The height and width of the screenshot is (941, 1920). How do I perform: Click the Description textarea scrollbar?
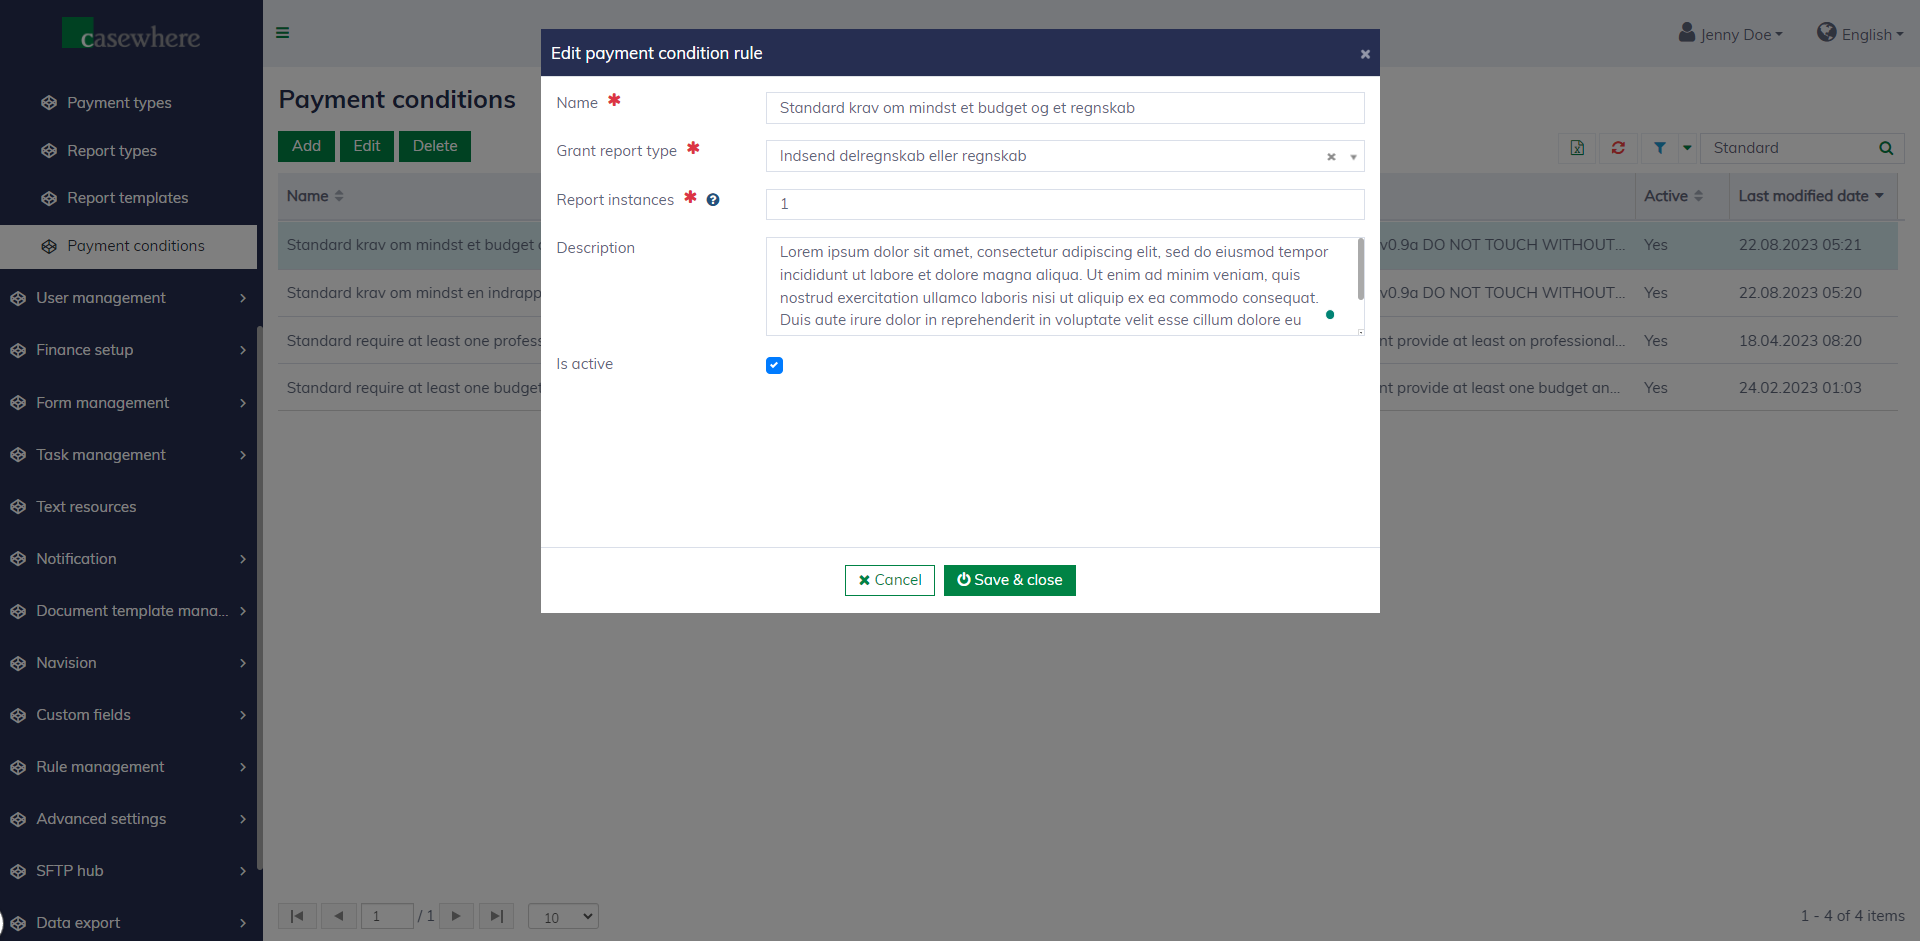(1360, 269)
